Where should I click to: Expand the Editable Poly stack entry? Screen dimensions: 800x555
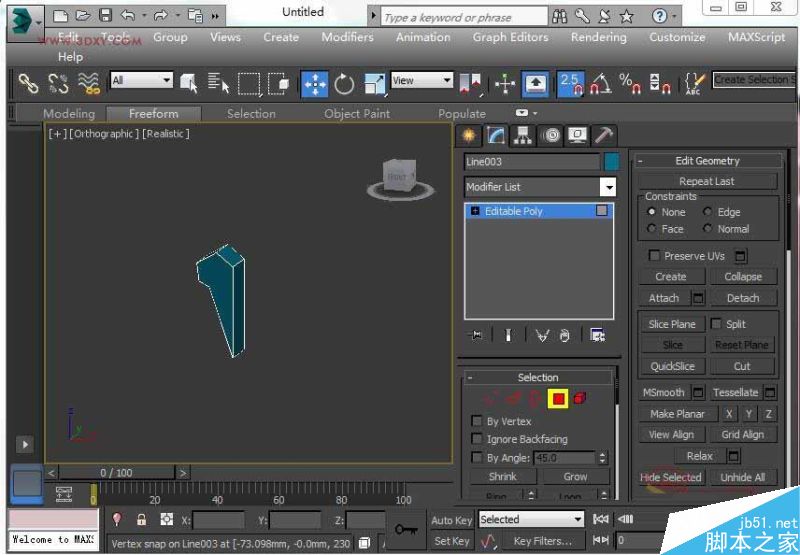coord(475,211)
